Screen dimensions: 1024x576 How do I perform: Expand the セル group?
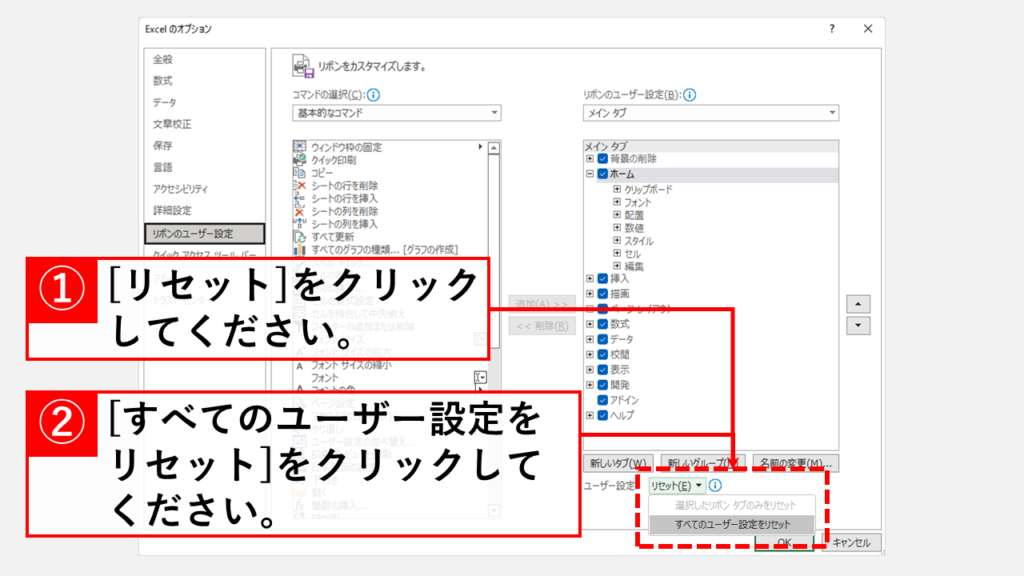pos(616,253)
